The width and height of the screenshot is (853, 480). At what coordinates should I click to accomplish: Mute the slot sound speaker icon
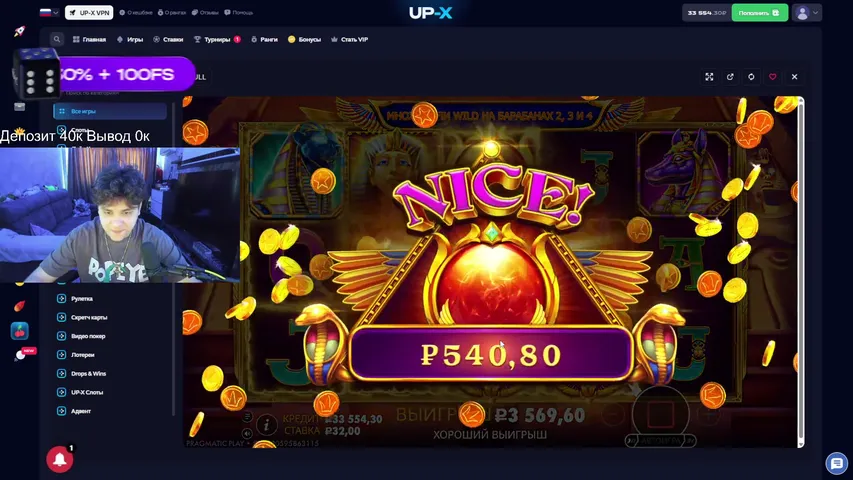(247, 434)
